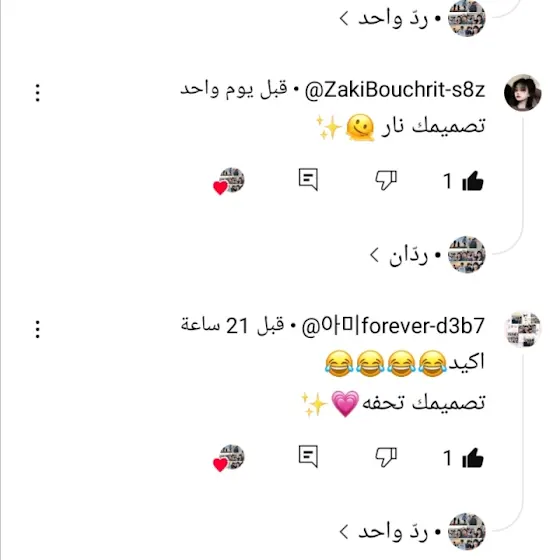The image size is (560, 560).
Task: Click creator heart on ZakiBouchrit-s8z comment
Action: (229, 181)
